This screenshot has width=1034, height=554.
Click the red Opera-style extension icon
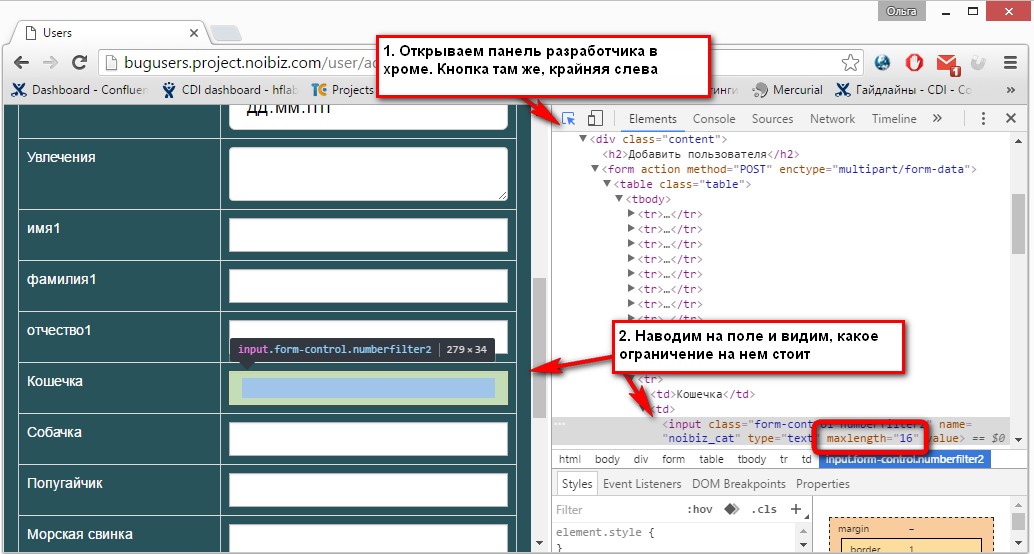914,63
